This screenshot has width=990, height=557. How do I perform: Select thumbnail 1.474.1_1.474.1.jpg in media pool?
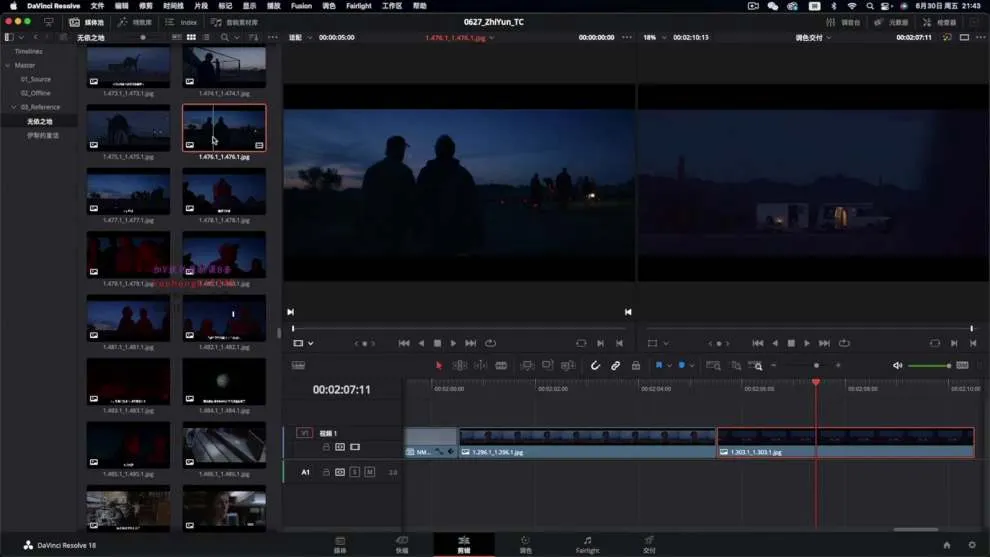[x=224, y=66]
